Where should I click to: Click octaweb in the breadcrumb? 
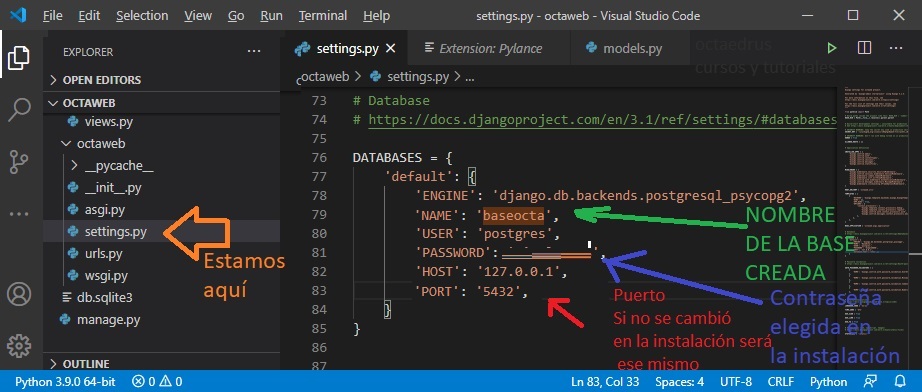coord(325,76)
